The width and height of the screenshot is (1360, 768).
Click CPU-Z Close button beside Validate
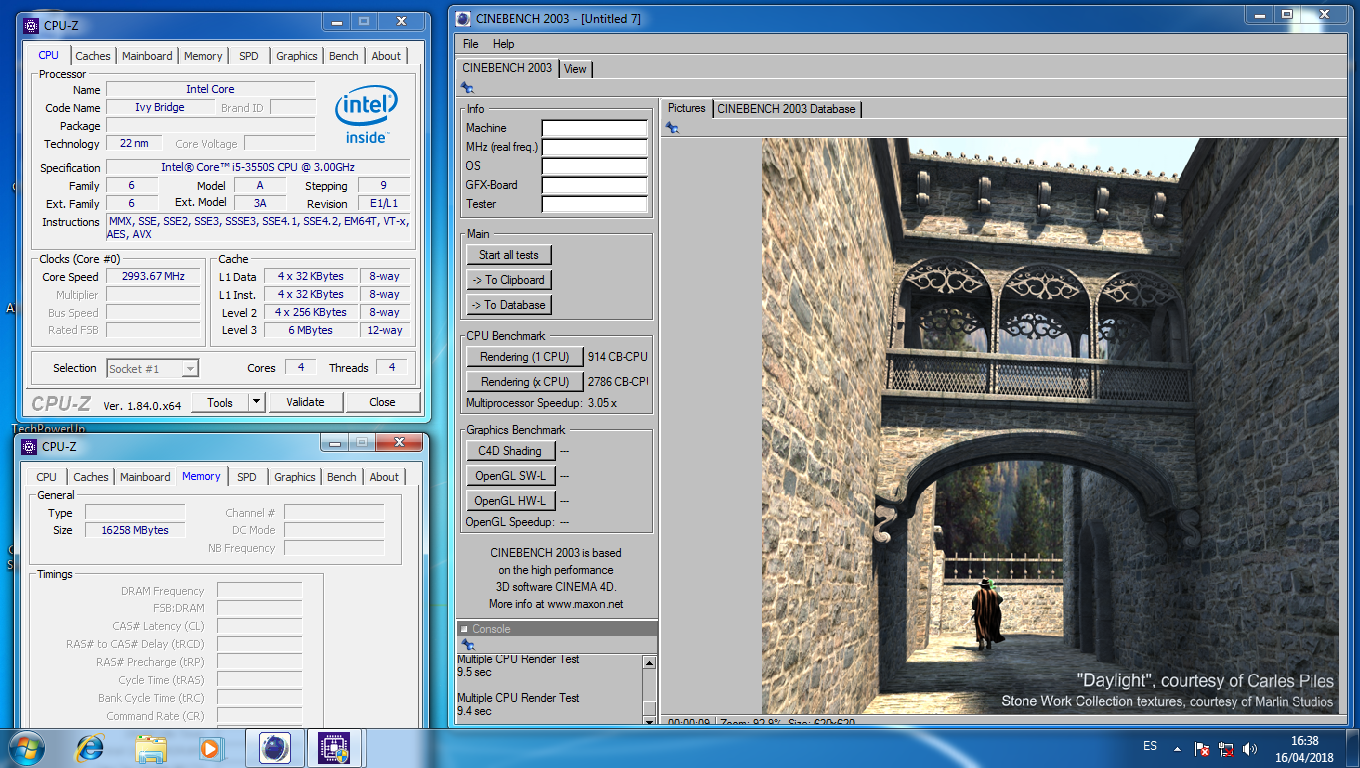[x=382, y=402]
